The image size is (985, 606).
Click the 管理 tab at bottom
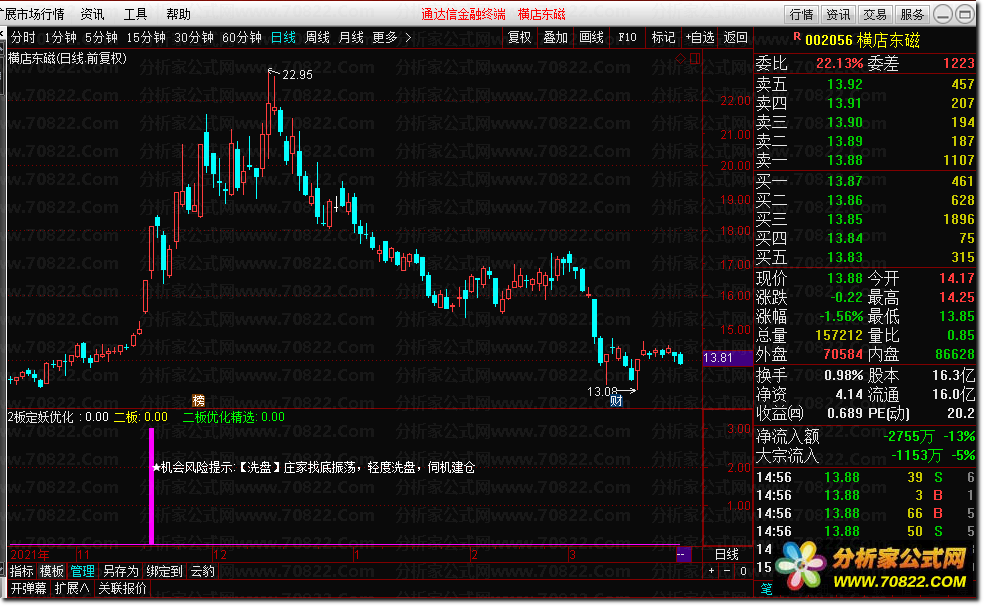pyautogui.click(x=82, y=571)
